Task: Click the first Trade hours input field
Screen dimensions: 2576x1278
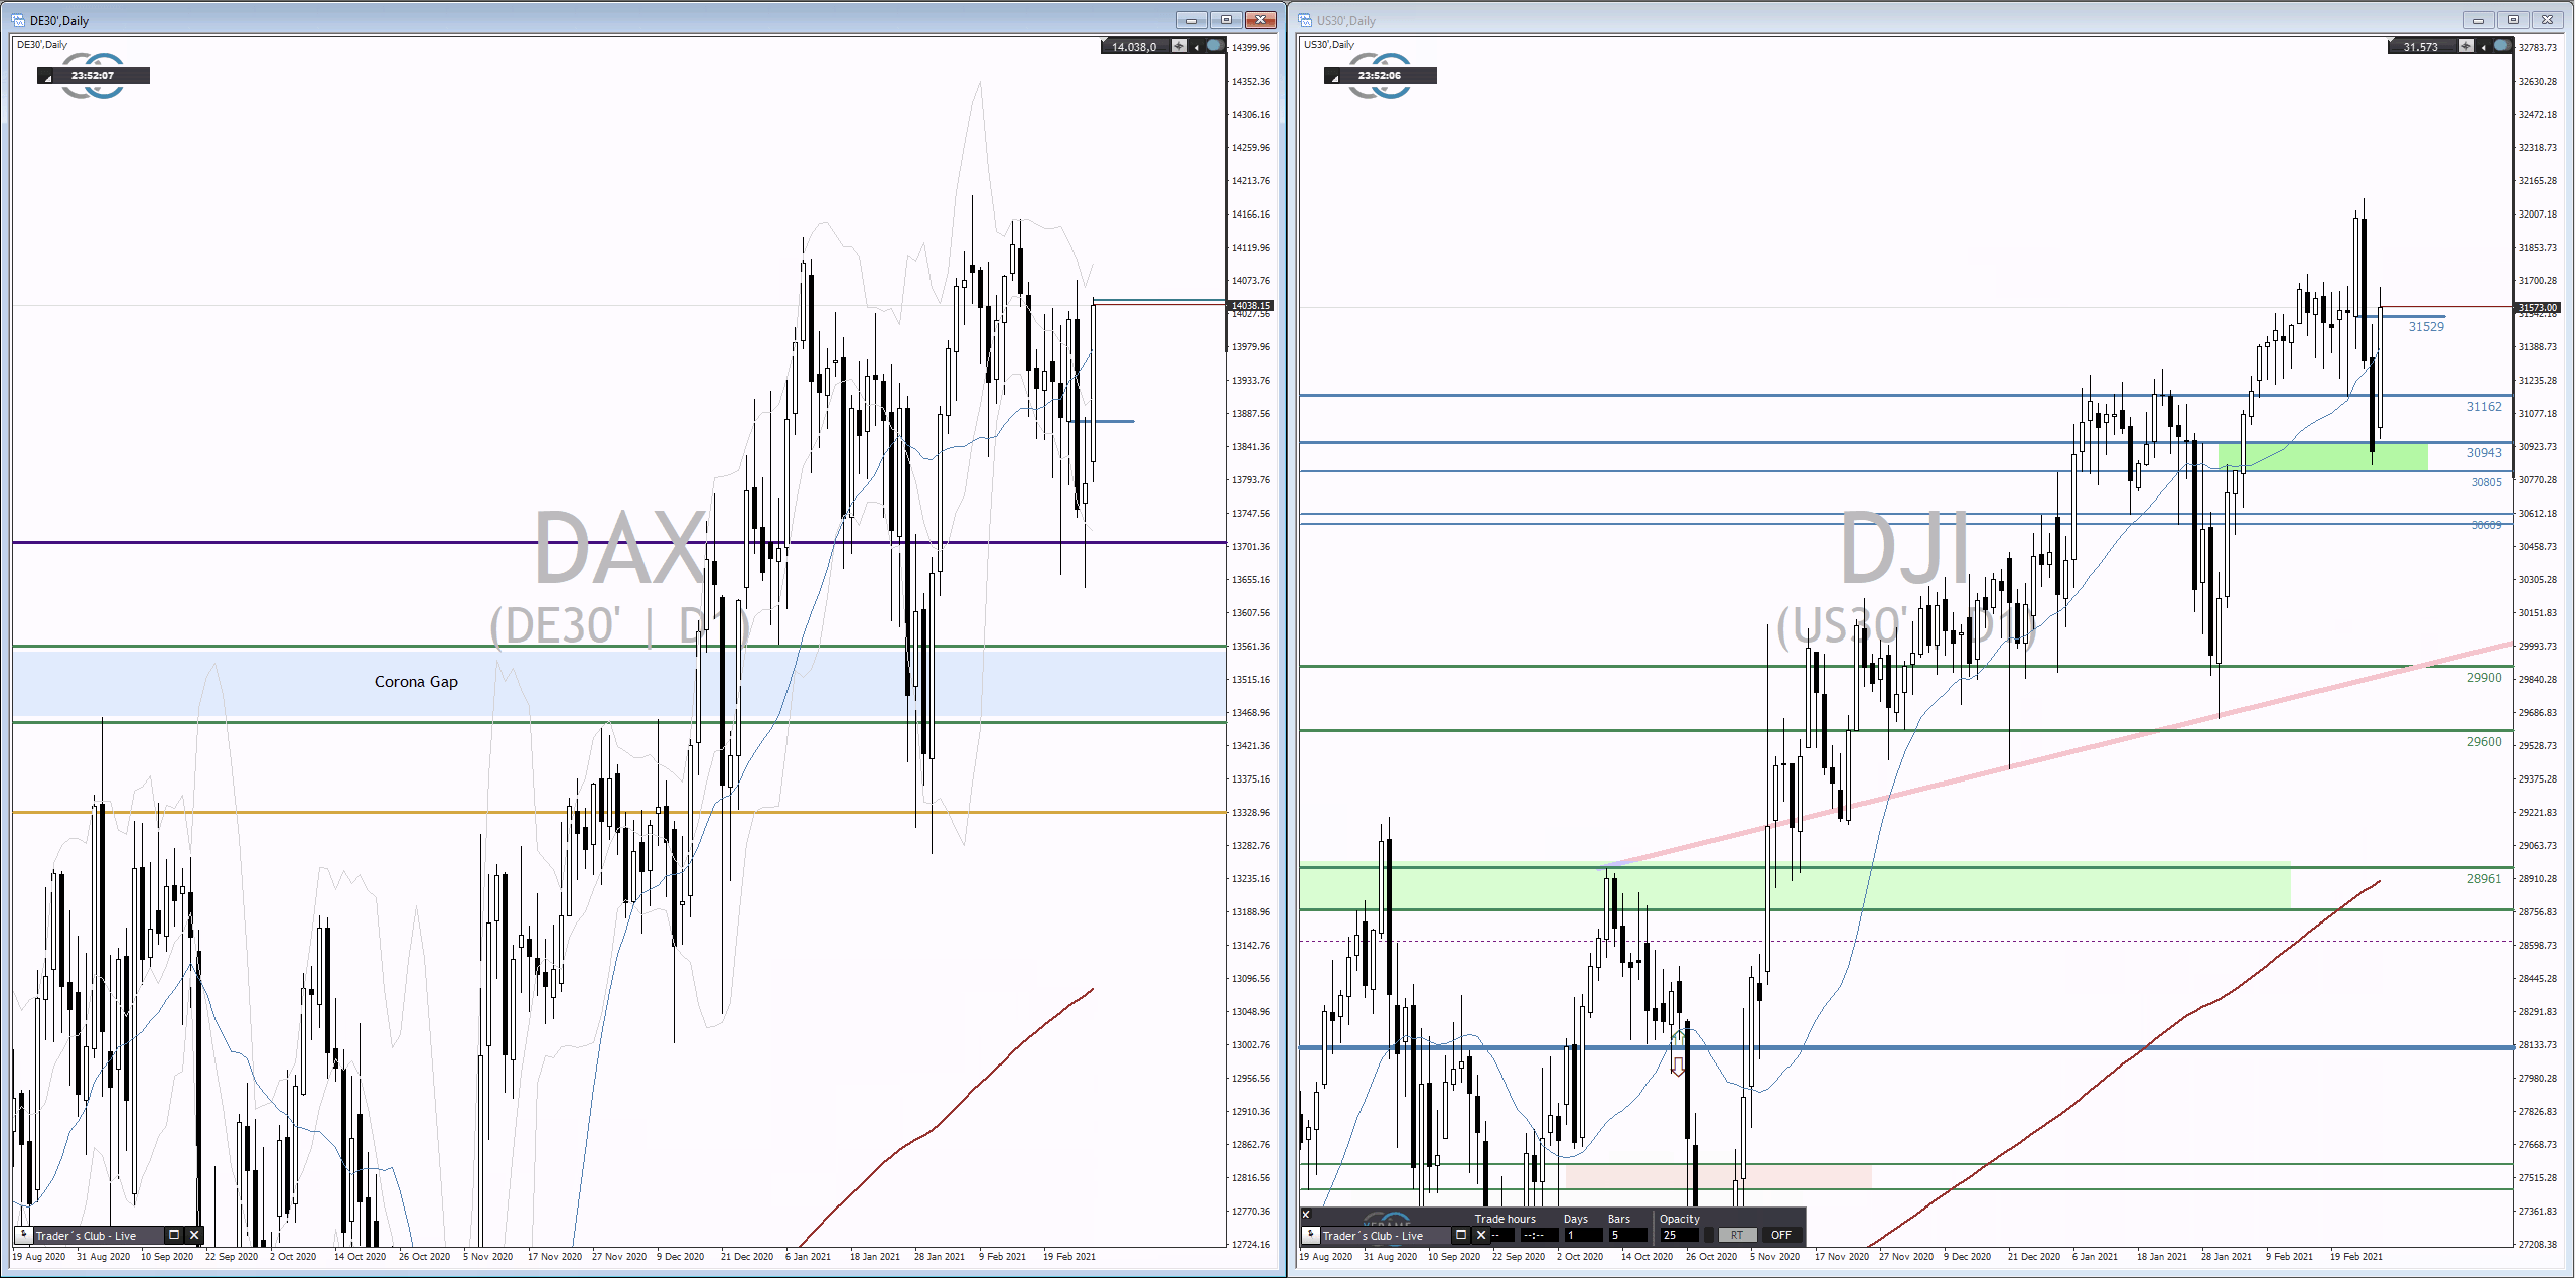Action: pyautogui.click(x=1503, y=1235)
